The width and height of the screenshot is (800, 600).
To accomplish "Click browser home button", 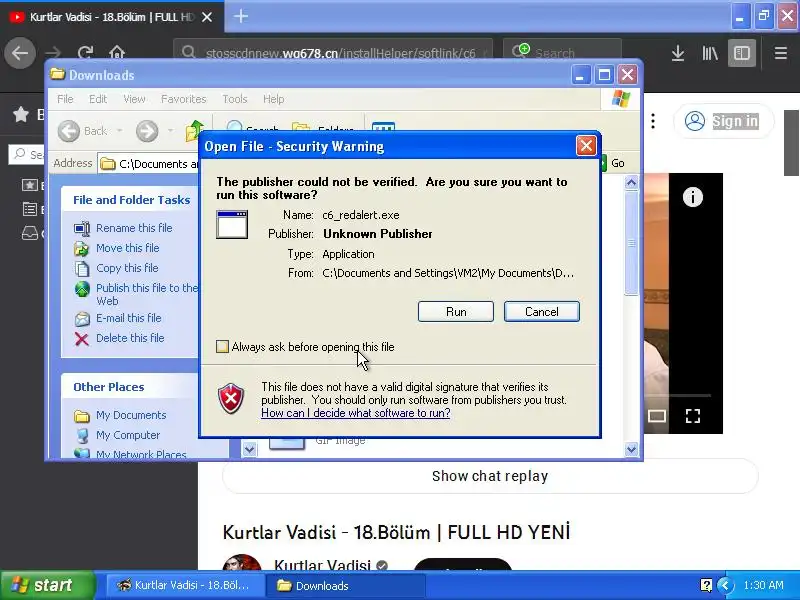I will tap(117, 53).
